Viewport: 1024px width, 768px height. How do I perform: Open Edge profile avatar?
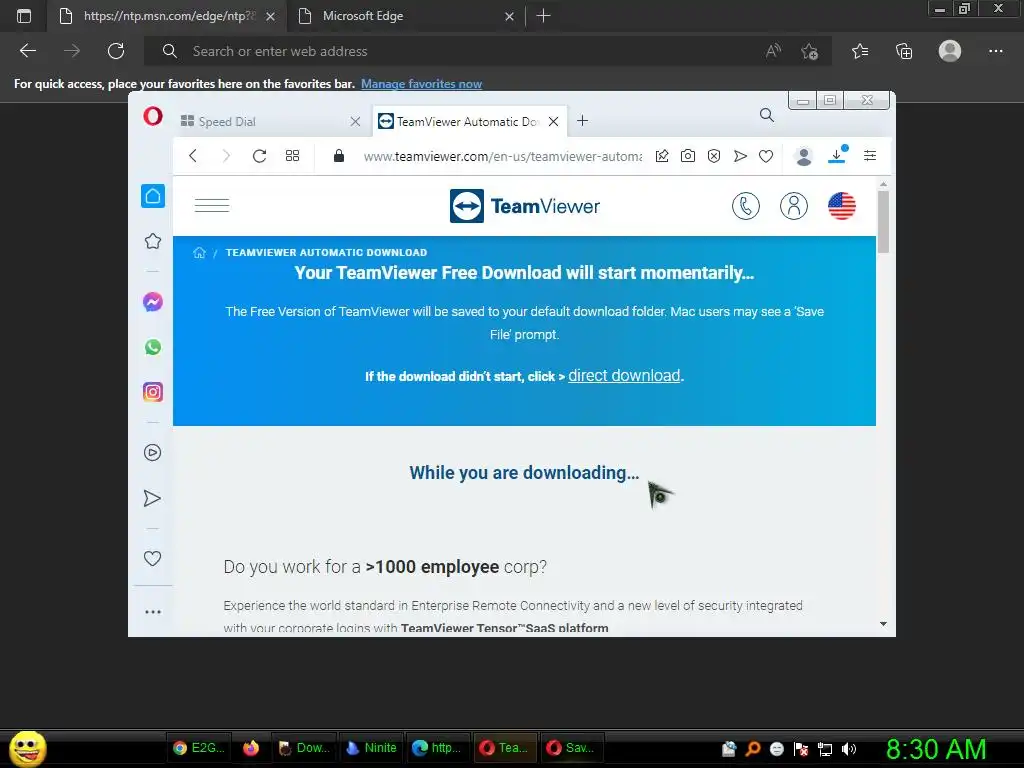950,51
